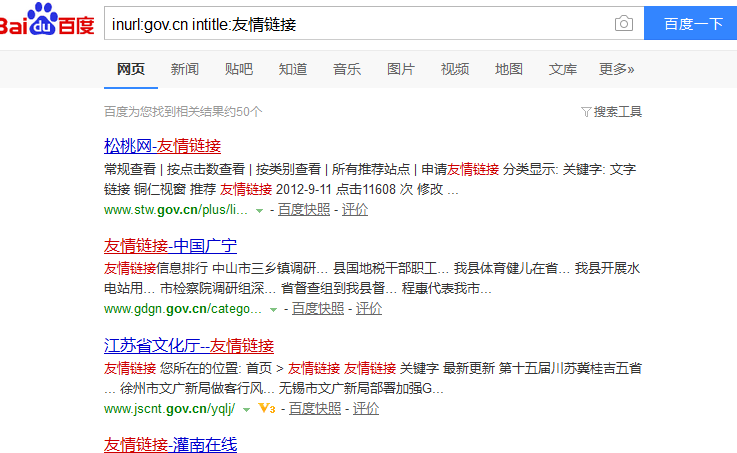Click URL www.jscnt.gov.cn/yqlj/
The image size is (737, 453).
169,409
